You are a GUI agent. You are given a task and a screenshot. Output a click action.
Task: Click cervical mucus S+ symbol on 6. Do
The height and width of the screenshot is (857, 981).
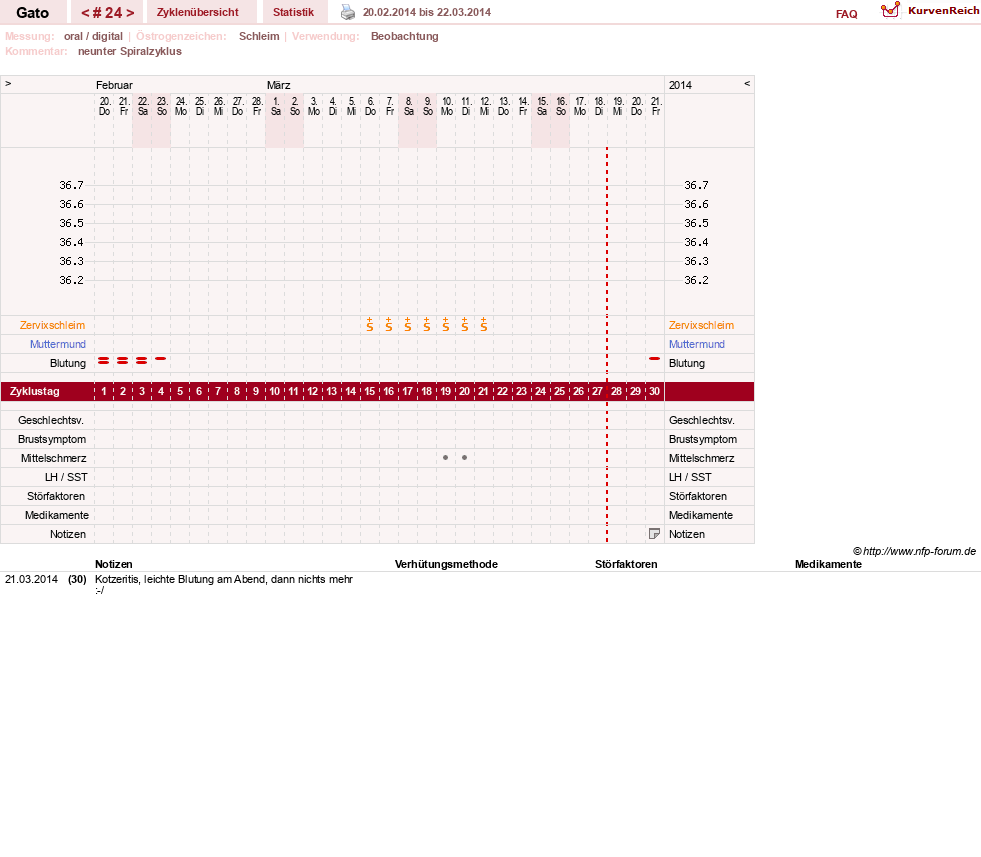pyautogui.click(x=370, y=325)
